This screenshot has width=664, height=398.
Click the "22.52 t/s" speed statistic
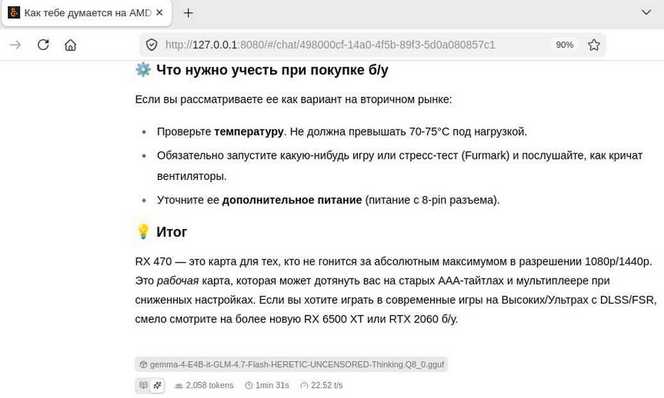[x=322, y=385]
